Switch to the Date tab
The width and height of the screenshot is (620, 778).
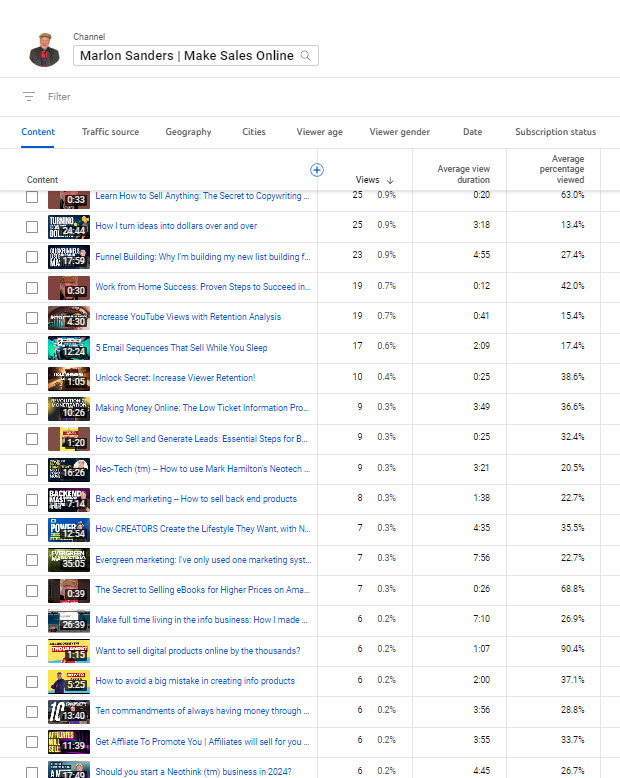(472, 132)
